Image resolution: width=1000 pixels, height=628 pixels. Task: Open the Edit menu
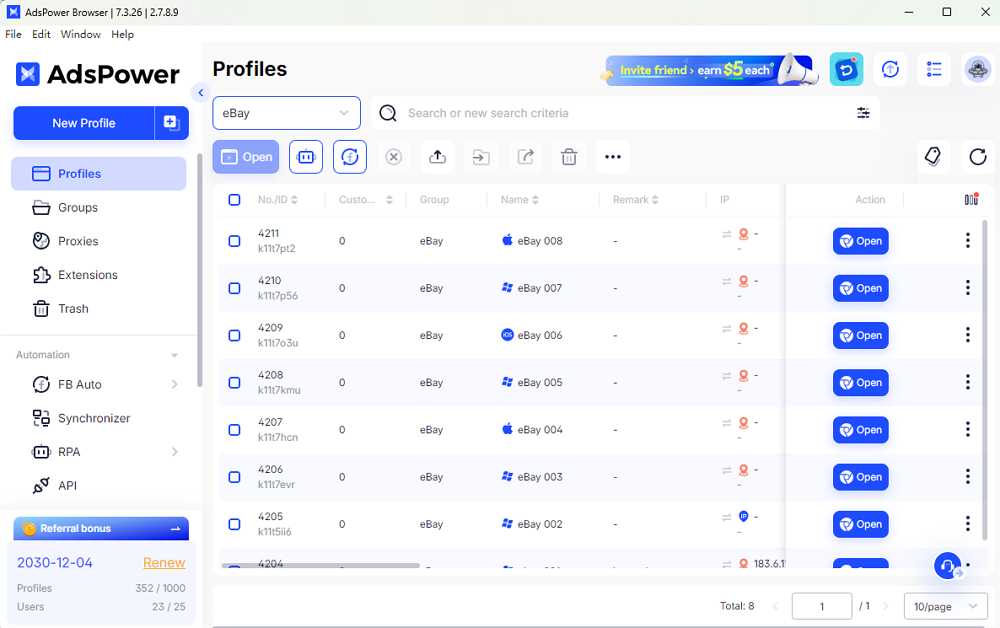[x=41, y=34]
